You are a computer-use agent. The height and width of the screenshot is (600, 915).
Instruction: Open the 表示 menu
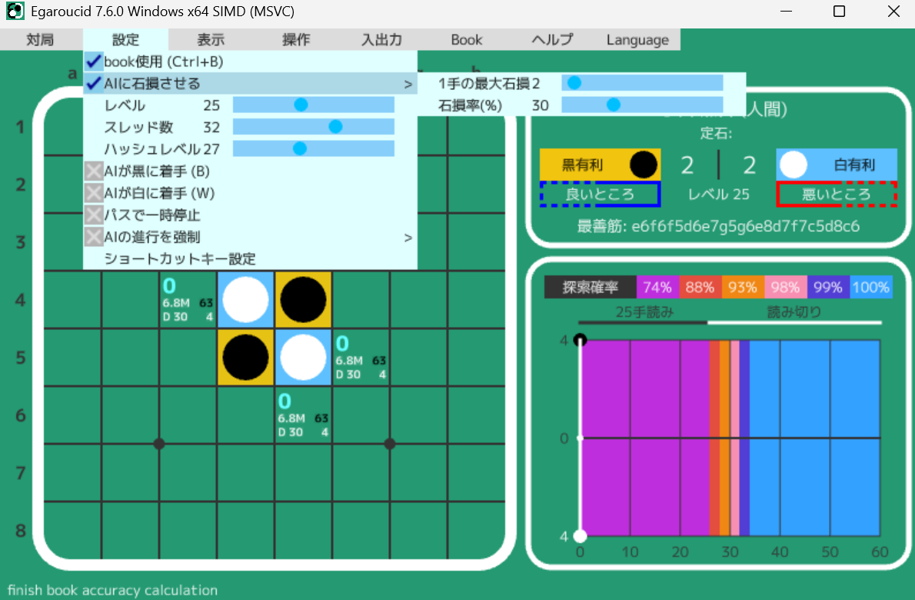211,40
